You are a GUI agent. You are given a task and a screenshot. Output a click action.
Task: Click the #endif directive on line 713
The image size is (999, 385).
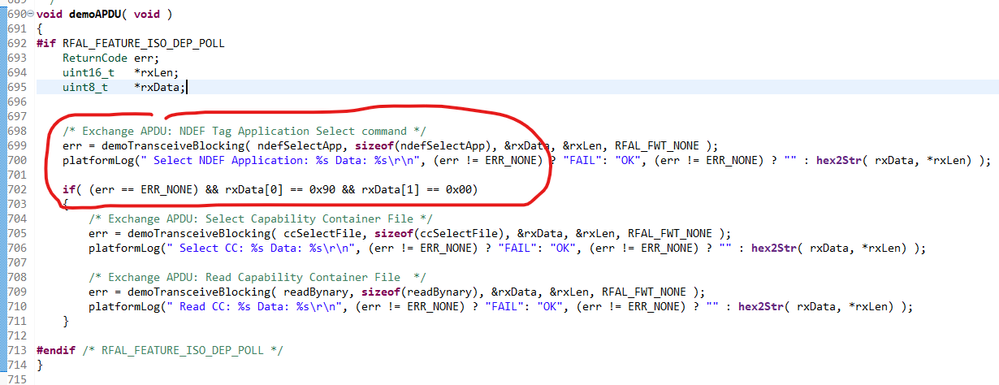coord(57,350)
